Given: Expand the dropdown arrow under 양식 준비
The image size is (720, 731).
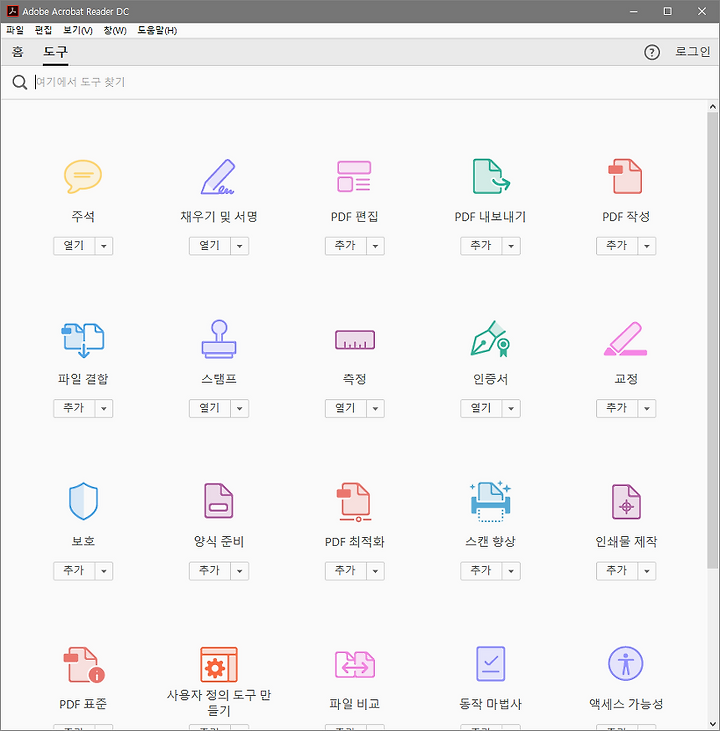Looking at the screenshot, I should point(240,571).
